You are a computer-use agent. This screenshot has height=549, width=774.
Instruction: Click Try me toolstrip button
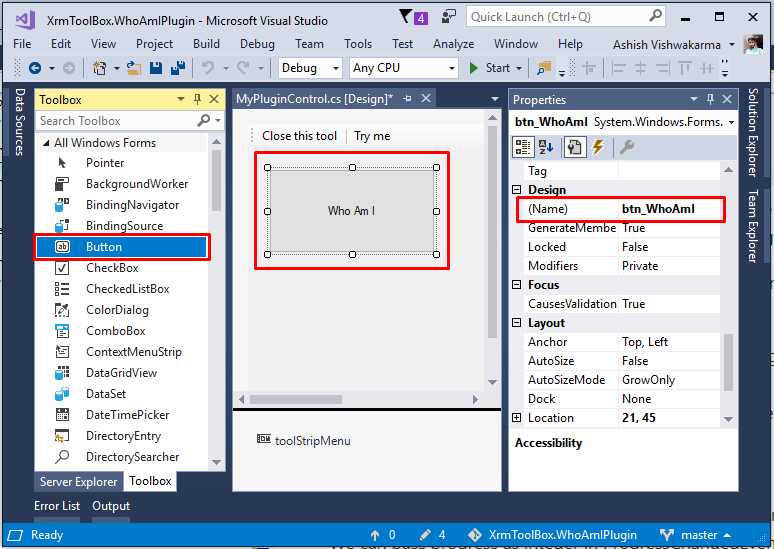point(372,136)
